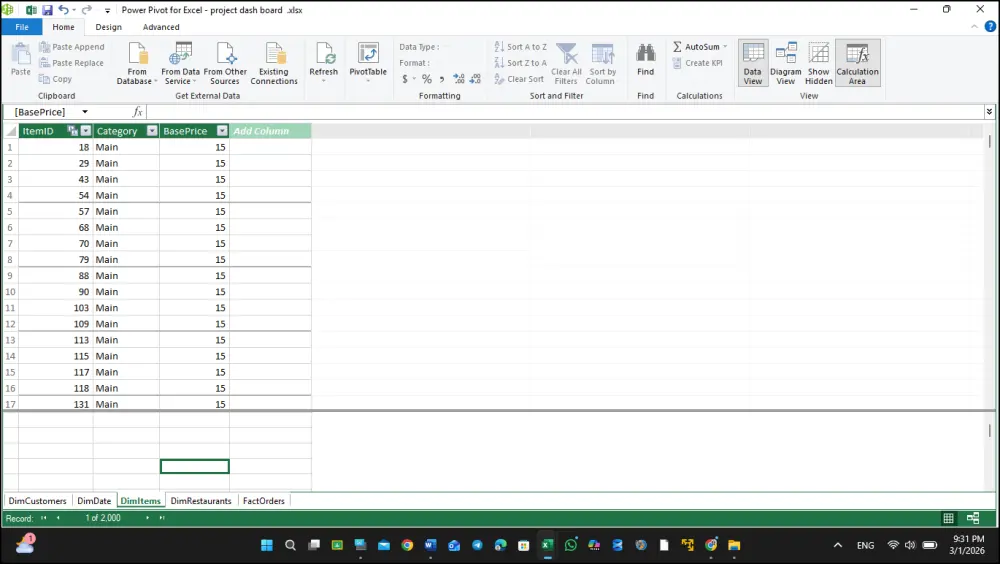Click Clear Sort
1000x564 pixels.
point(519,79)
